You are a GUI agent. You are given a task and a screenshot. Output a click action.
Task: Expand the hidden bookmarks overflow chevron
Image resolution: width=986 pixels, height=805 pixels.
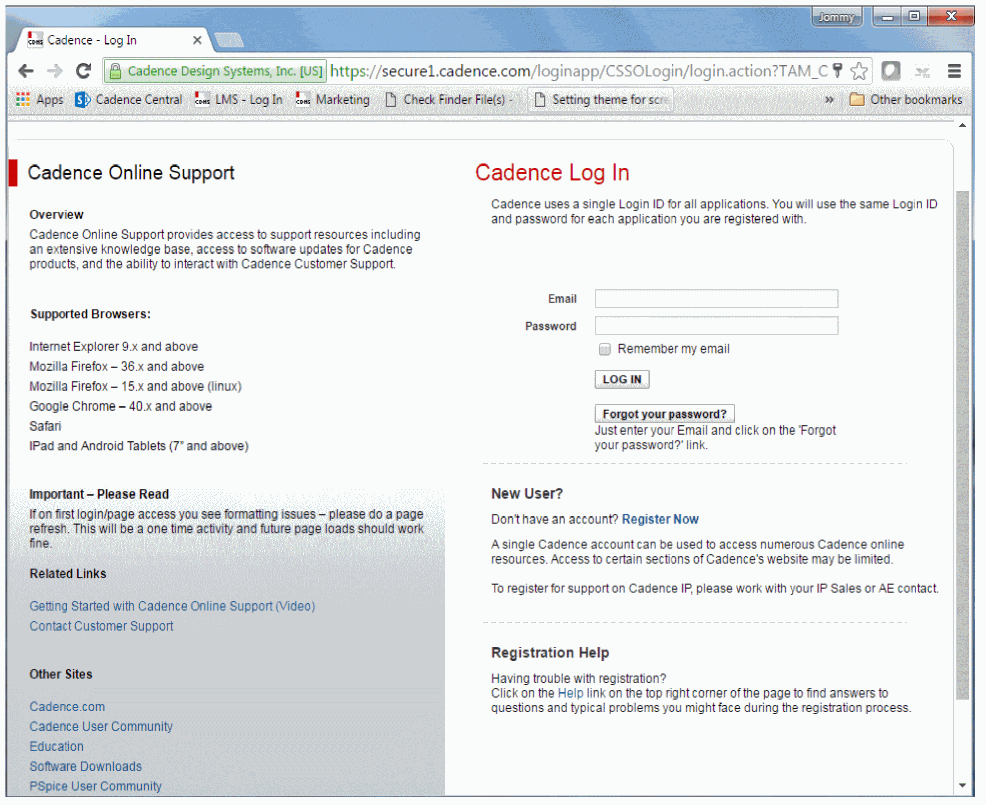[829, 99]
